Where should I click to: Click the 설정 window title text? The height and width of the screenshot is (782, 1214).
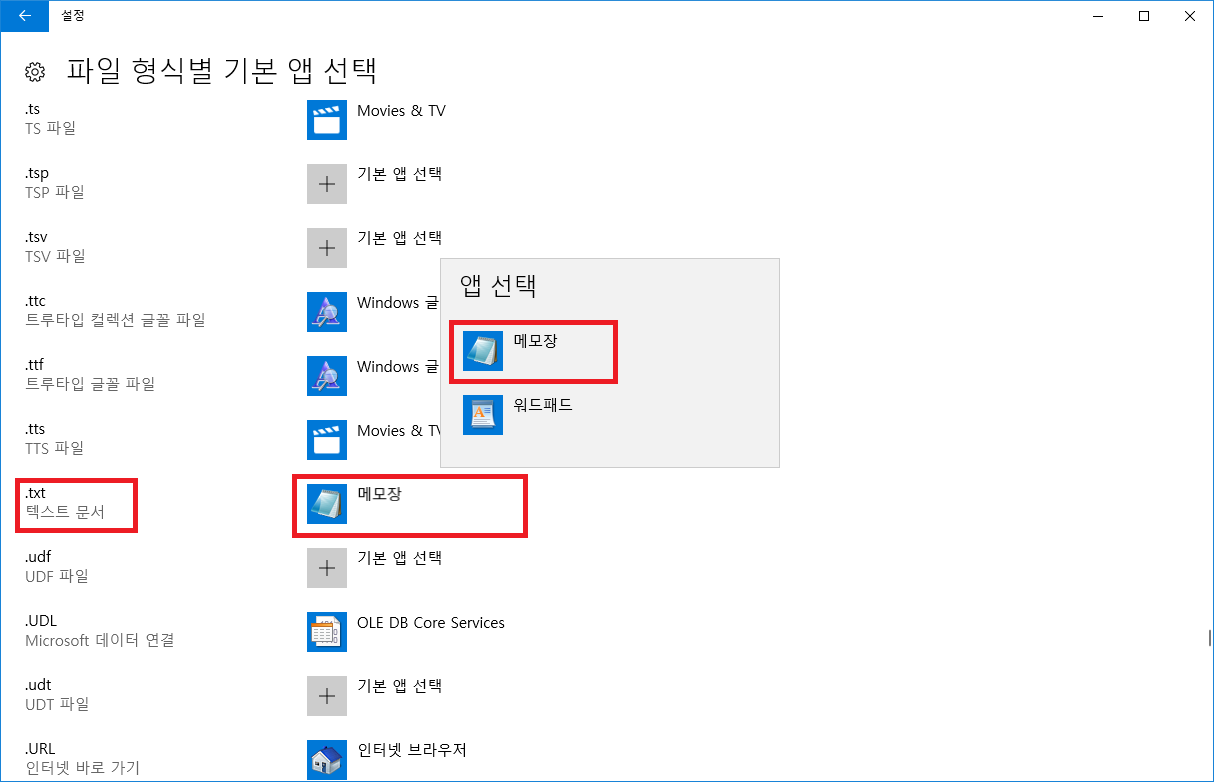(x=73, y=15)
